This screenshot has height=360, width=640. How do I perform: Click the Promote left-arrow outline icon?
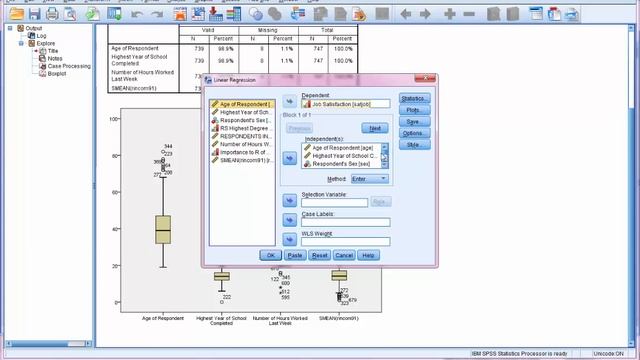[405, 15]
